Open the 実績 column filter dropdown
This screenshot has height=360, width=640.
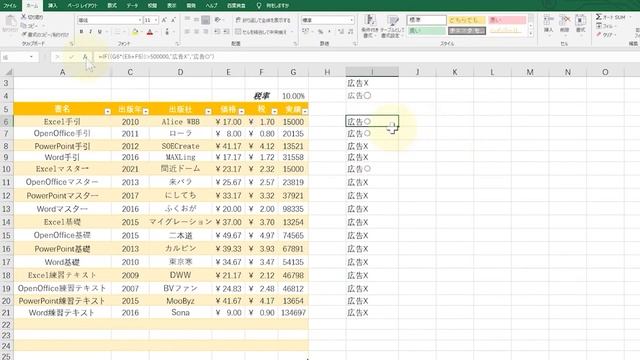(x=305, y=111)
